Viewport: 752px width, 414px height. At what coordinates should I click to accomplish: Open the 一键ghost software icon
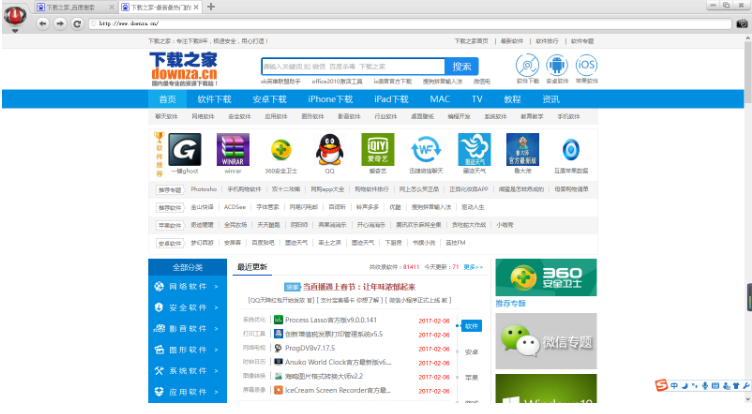[x=185, y=149]
